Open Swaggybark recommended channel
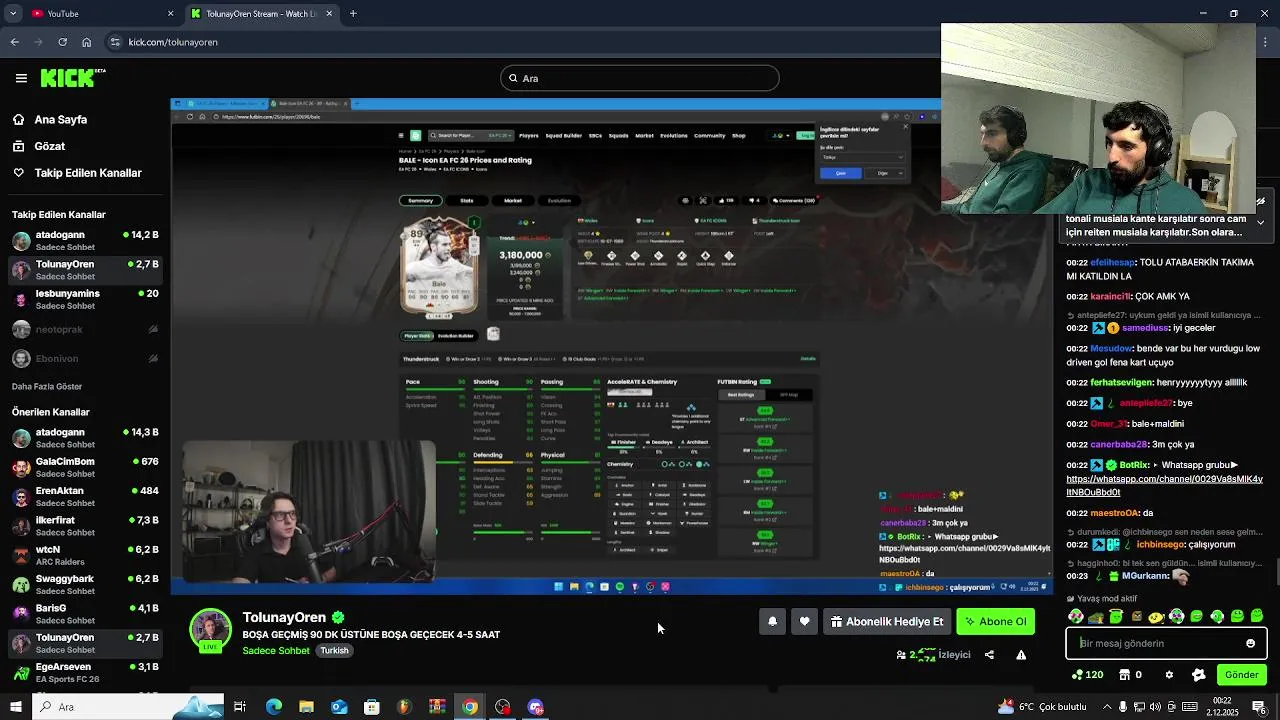 (84, 584)
